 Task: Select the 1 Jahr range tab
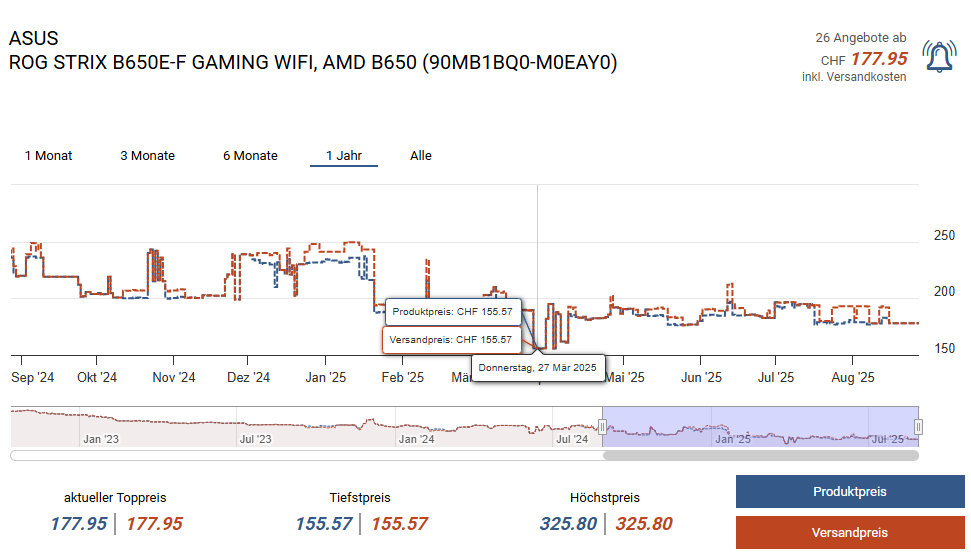344,155
